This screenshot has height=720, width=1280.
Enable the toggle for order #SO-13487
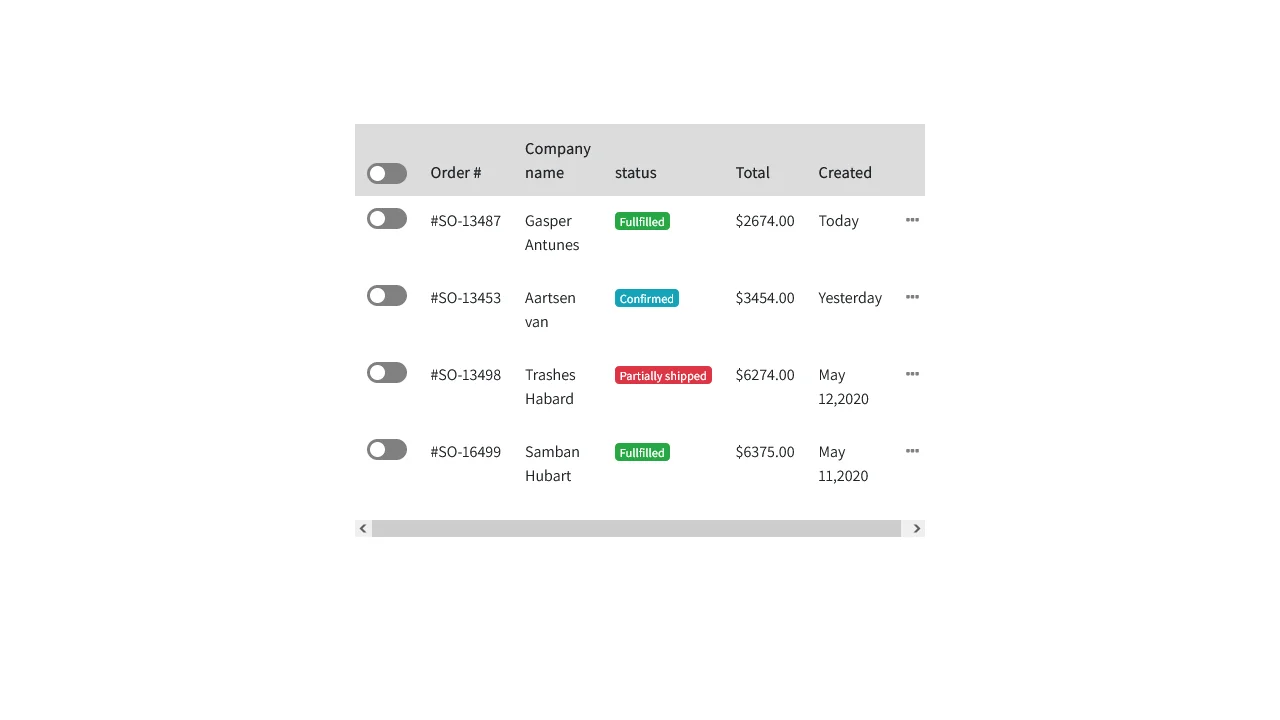(387, 218)
